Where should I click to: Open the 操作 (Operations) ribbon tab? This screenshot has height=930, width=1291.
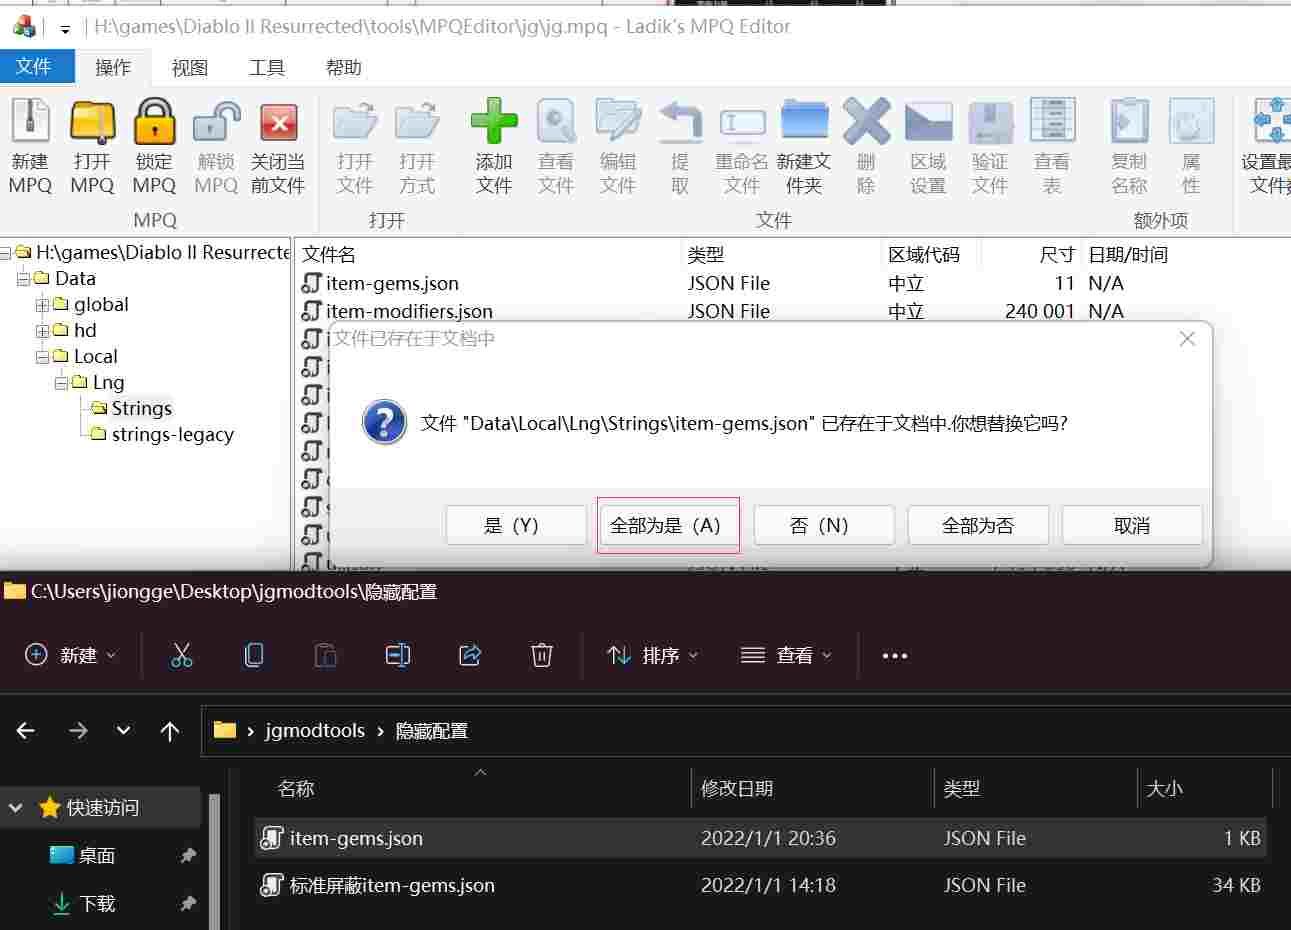tap(113, 67)
